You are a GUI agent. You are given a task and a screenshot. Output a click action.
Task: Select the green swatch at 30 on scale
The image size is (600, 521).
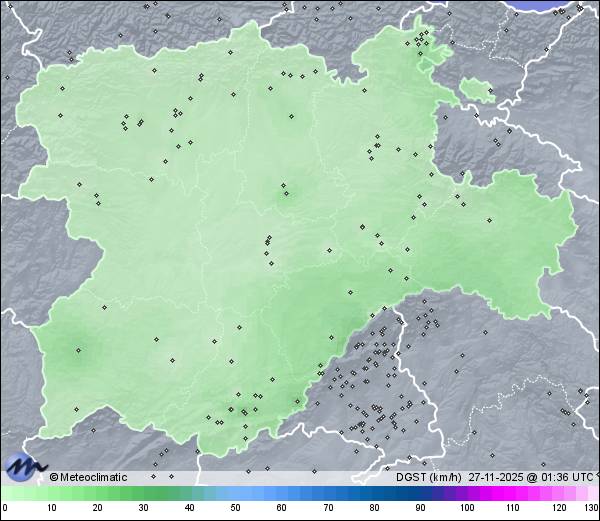143,493
